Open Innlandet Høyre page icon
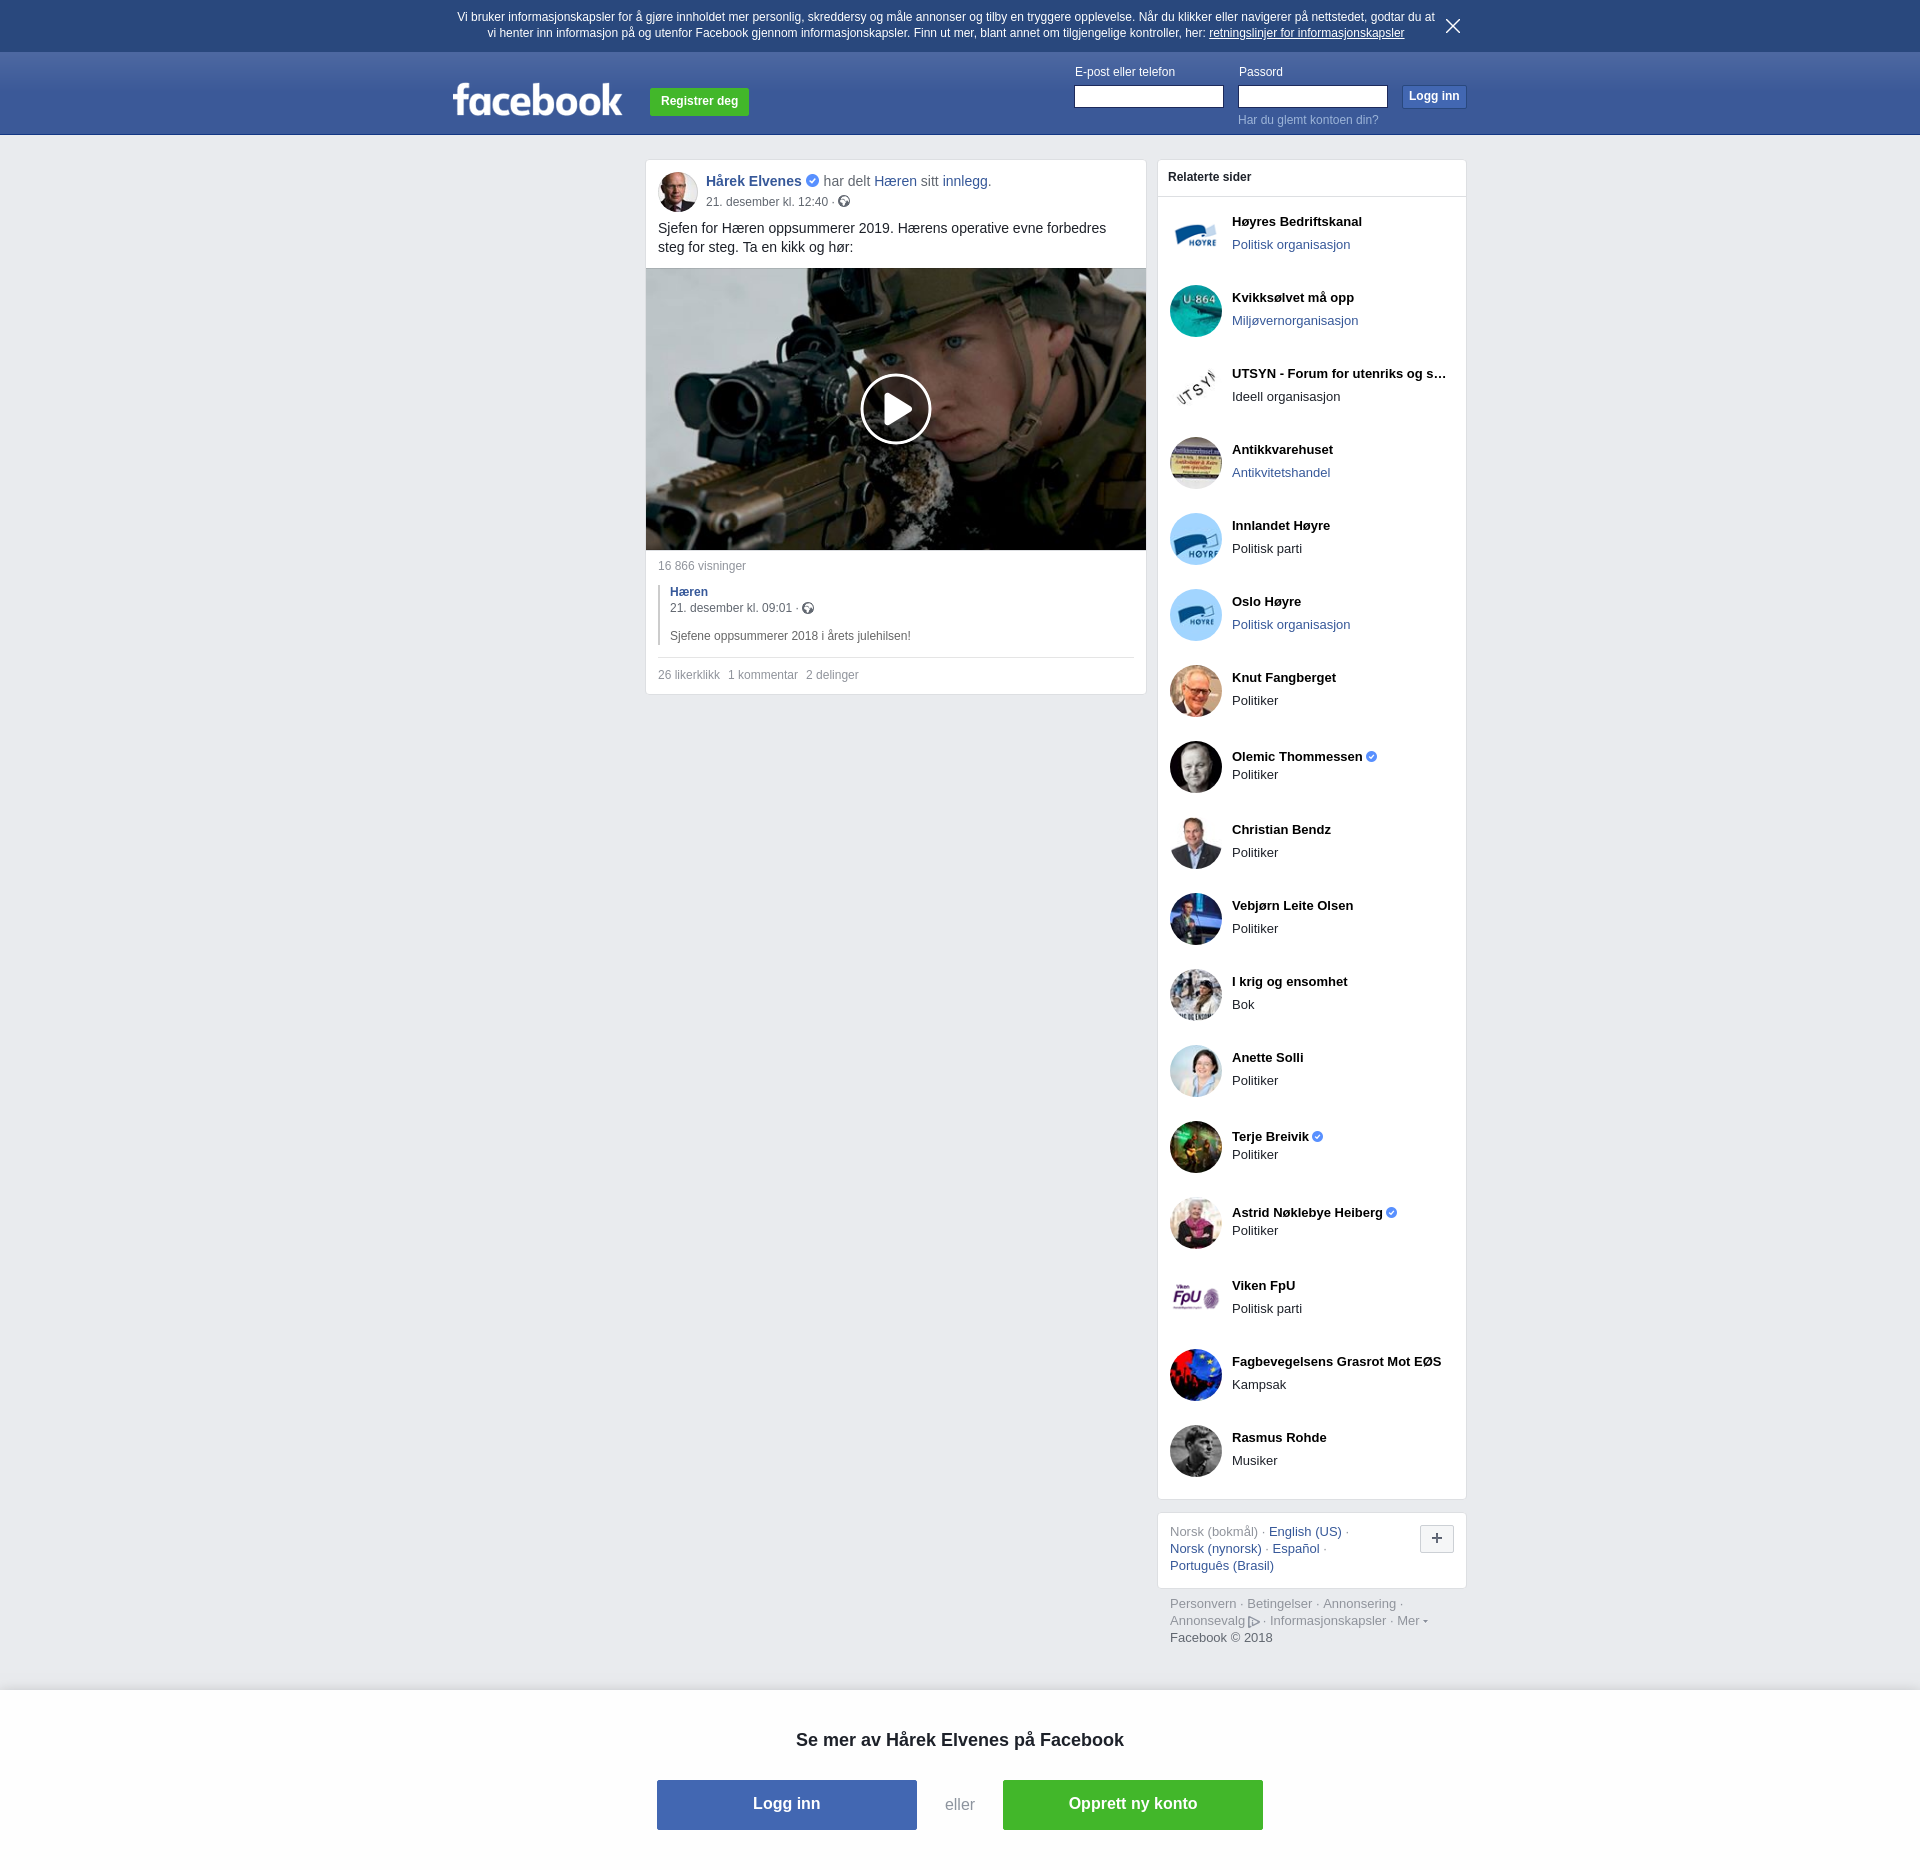This screenshot has width=1920, height=1870. point(1196,539)
